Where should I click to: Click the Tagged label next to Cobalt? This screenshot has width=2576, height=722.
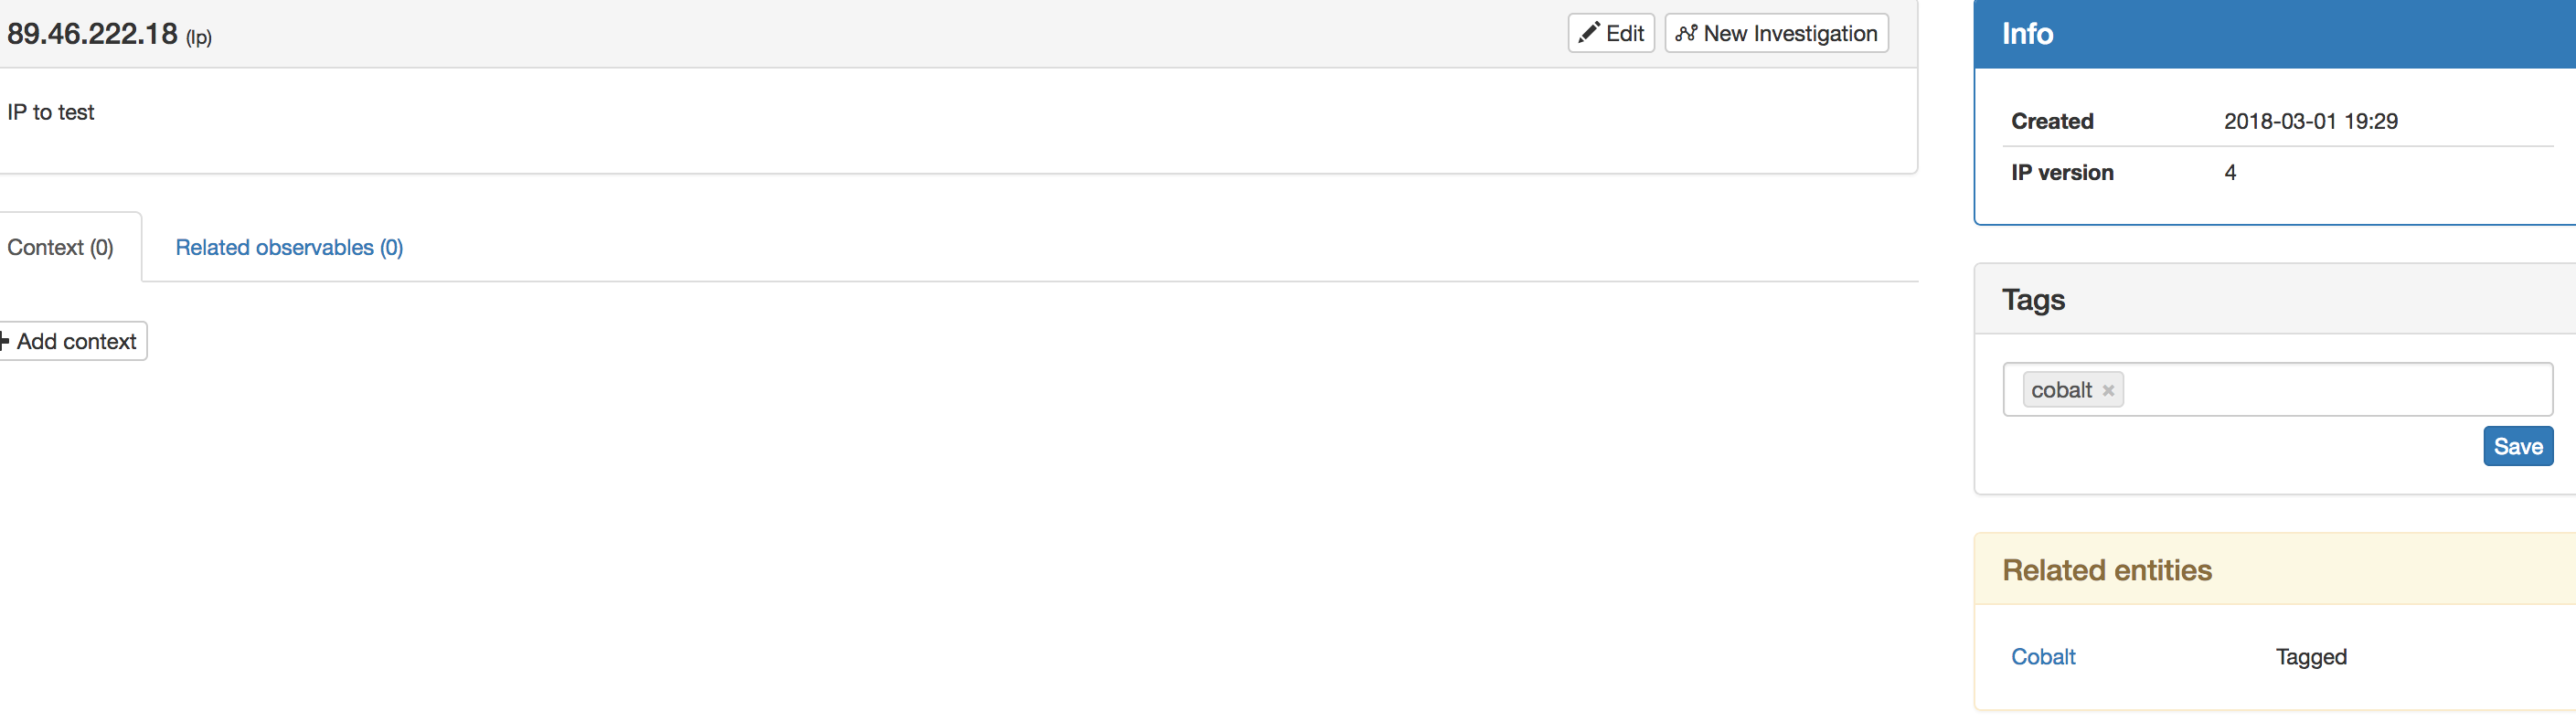(2311, 657)
